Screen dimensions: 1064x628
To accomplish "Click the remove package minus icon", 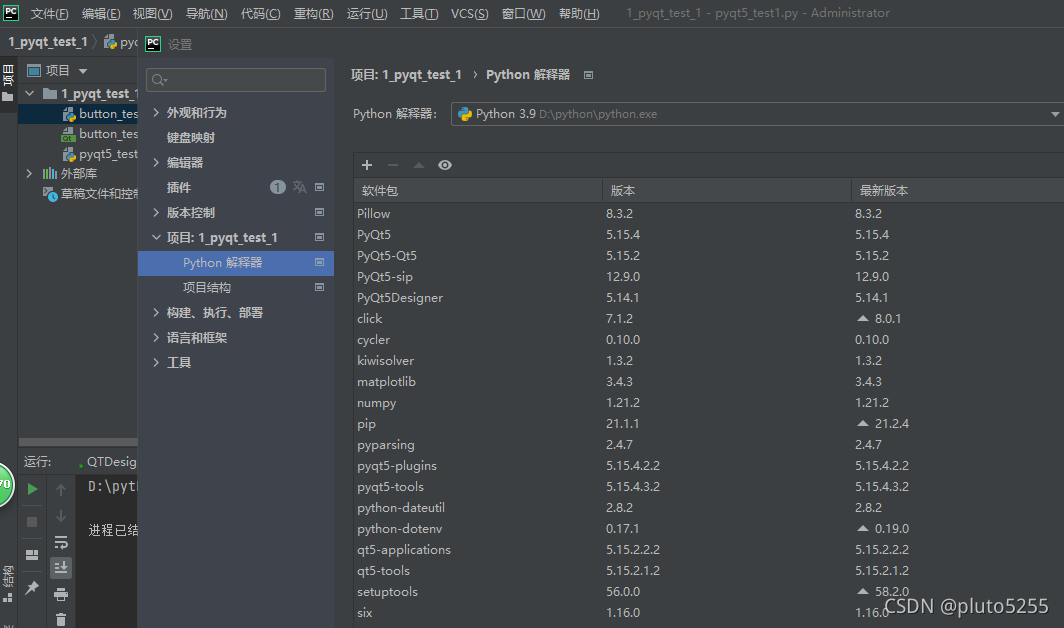I will pos(393,165).
